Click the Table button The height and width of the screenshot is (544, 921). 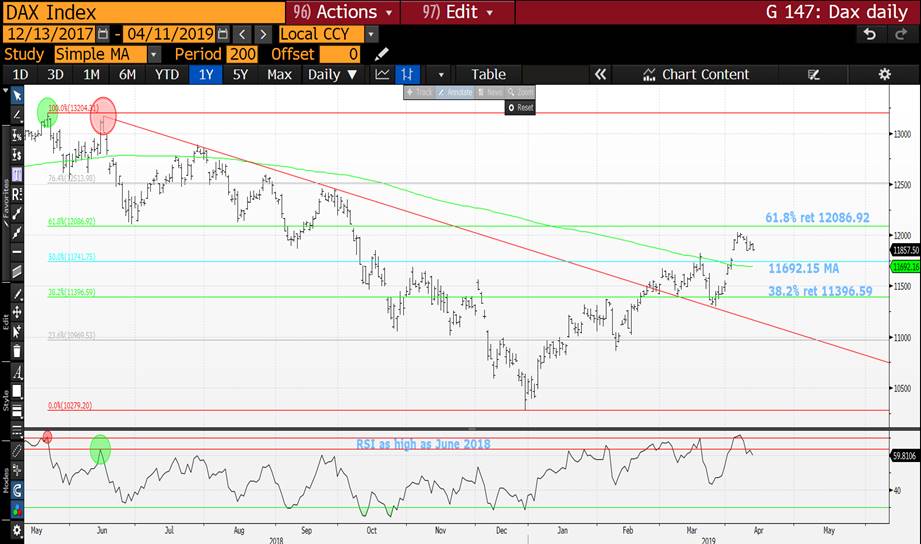[x=489, y=75]
